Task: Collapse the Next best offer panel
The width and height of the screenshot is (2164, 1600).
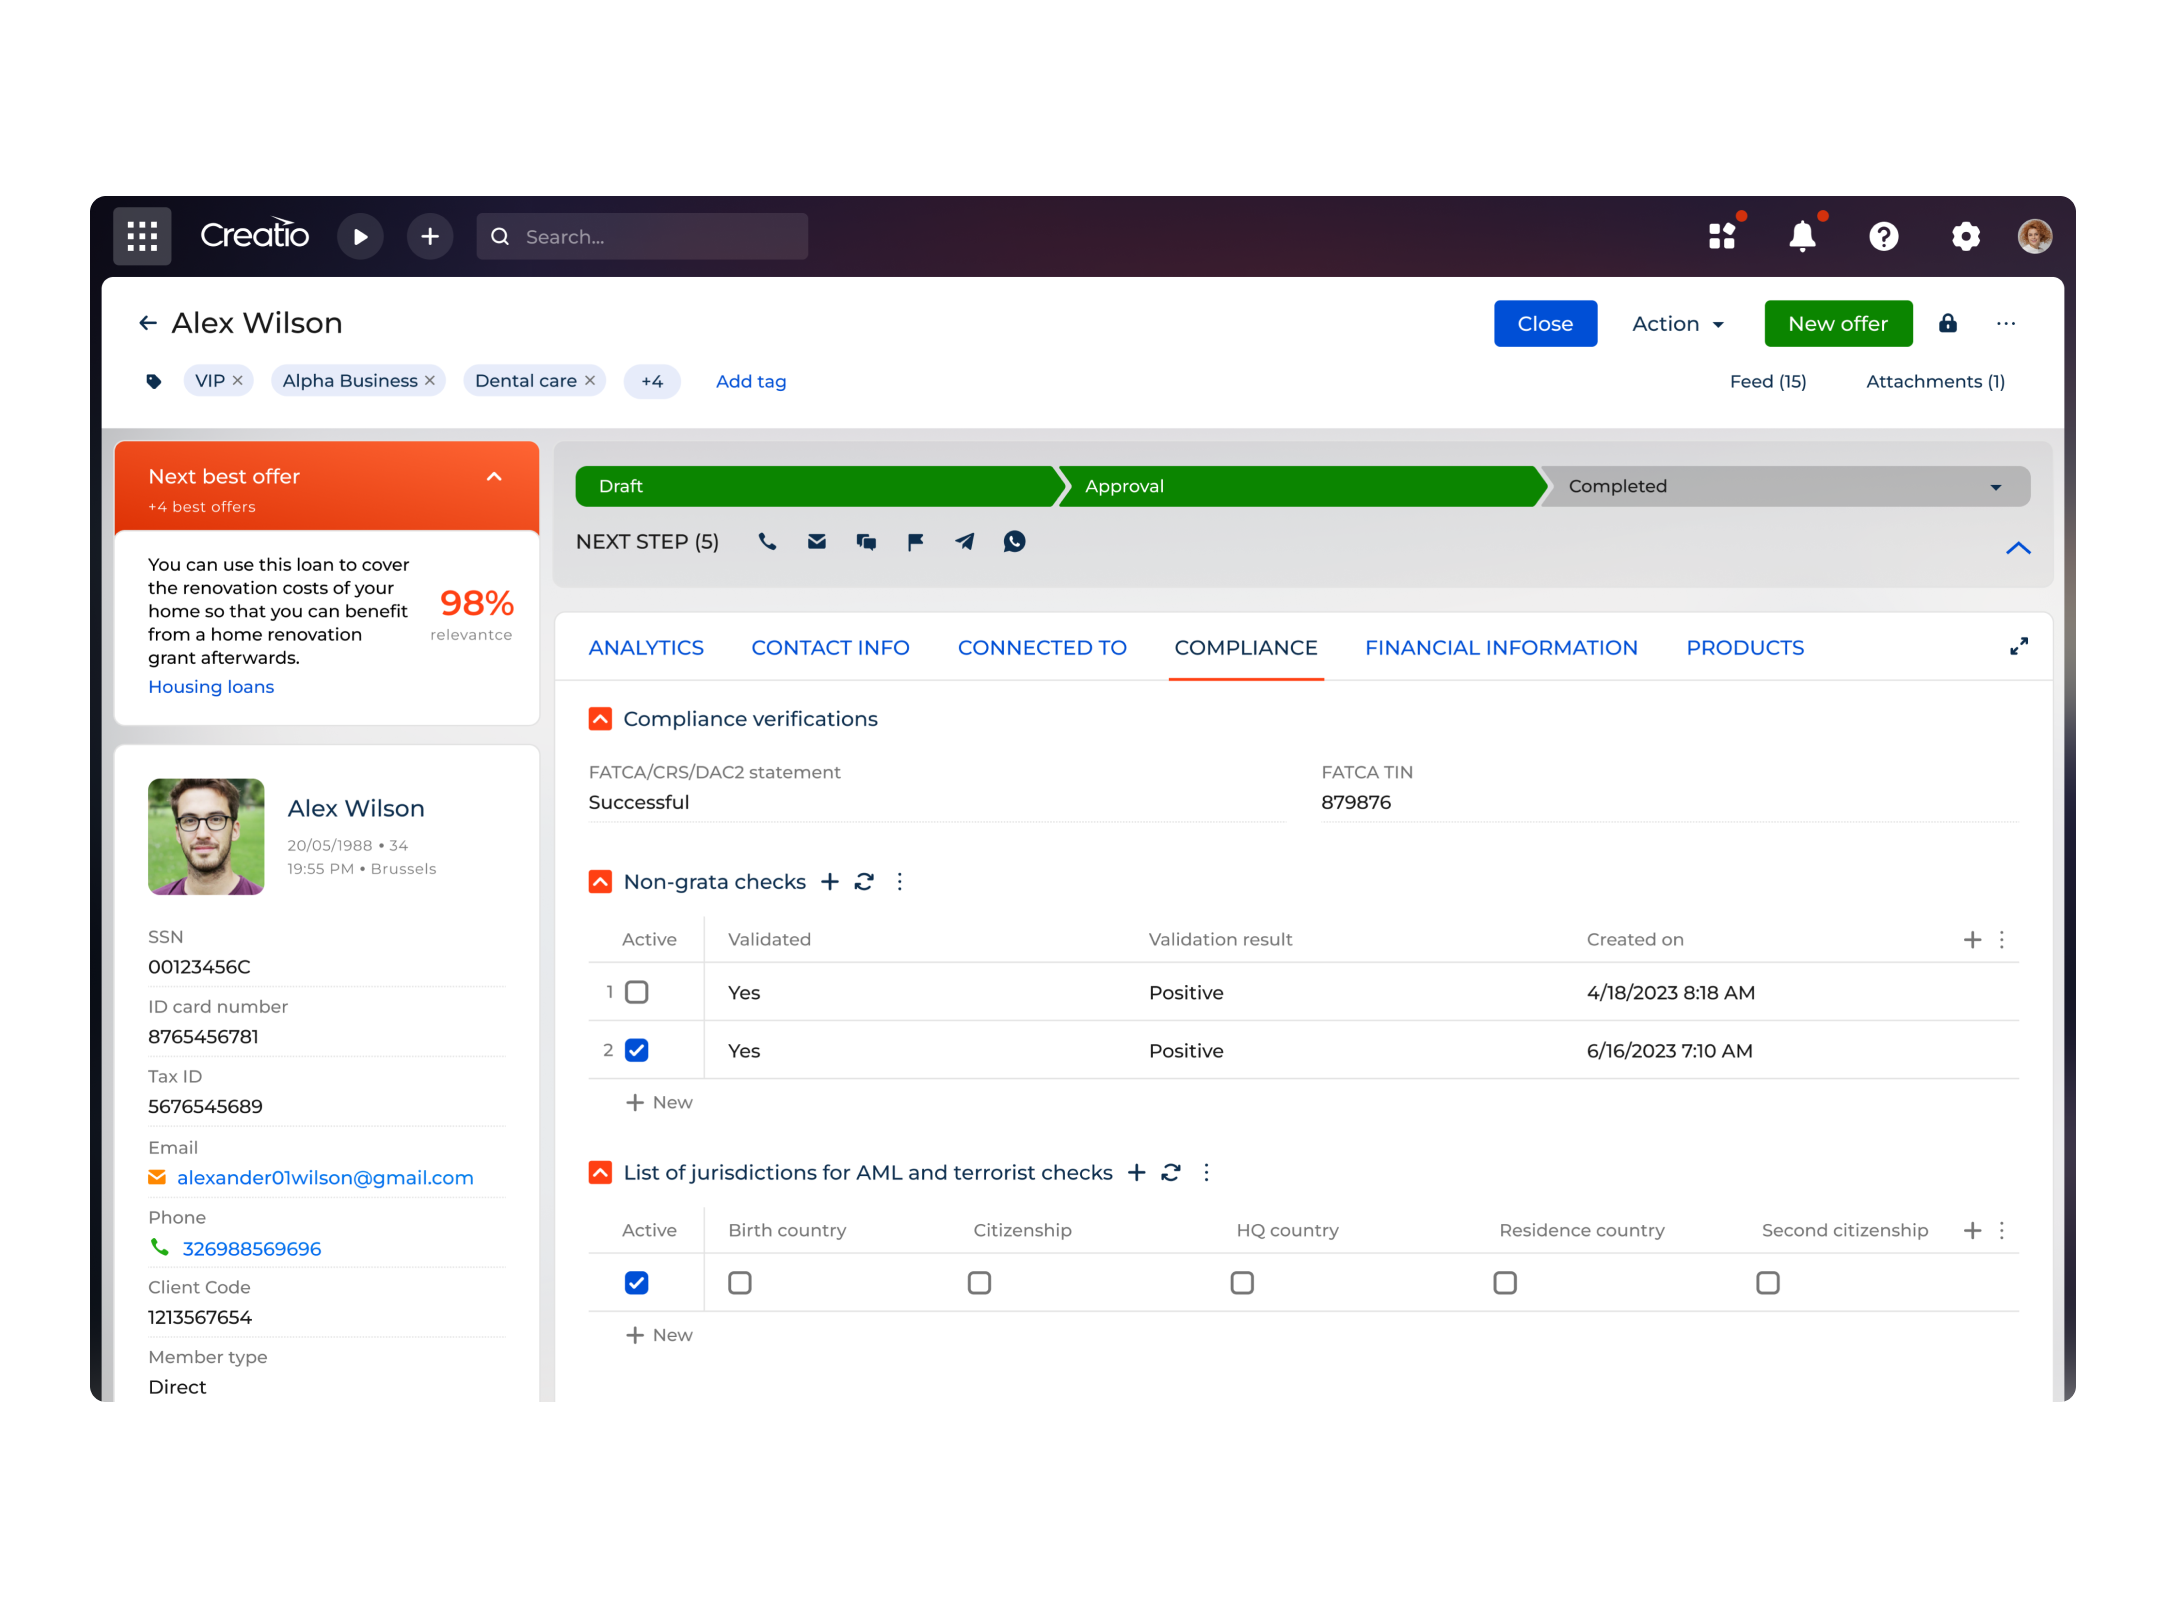Action: tap(494, 477)
